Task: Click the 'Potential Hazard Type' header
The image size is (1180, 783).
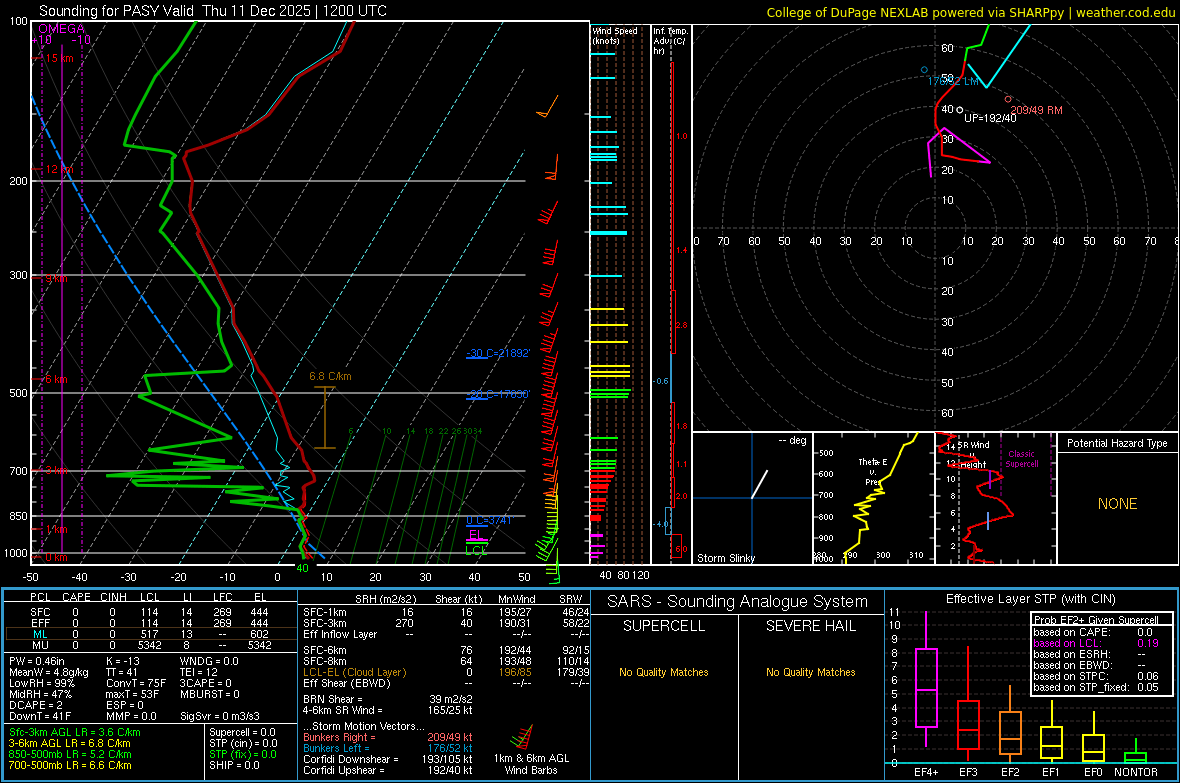Action: [x=1117, y=443]
